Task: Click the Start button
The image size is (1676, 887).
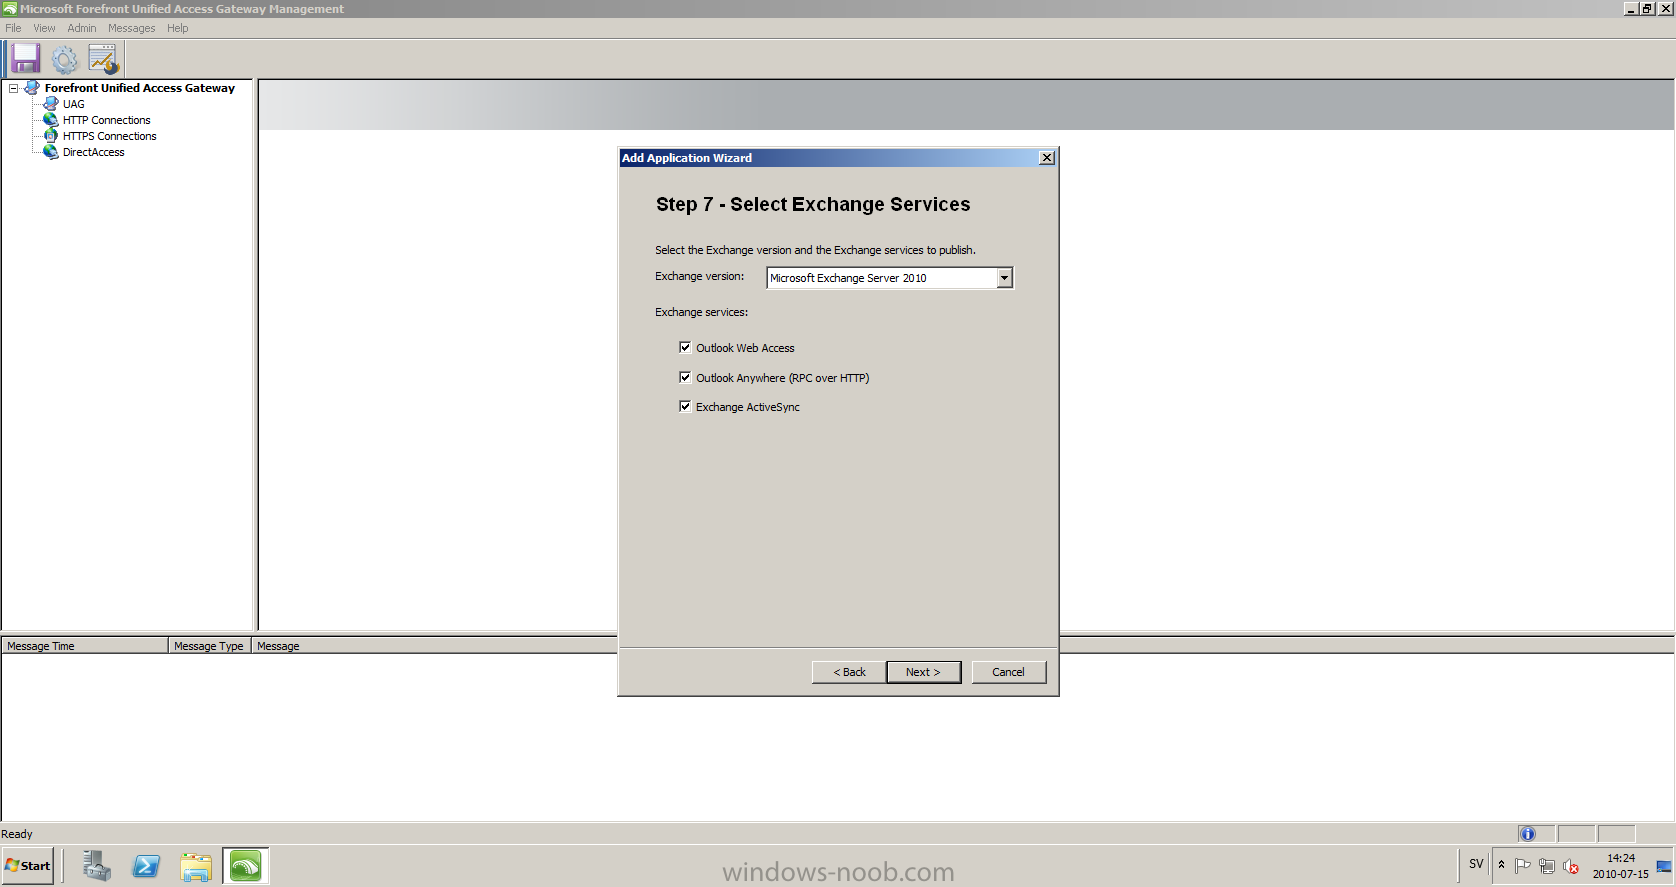Action: (x=28, y=866)
